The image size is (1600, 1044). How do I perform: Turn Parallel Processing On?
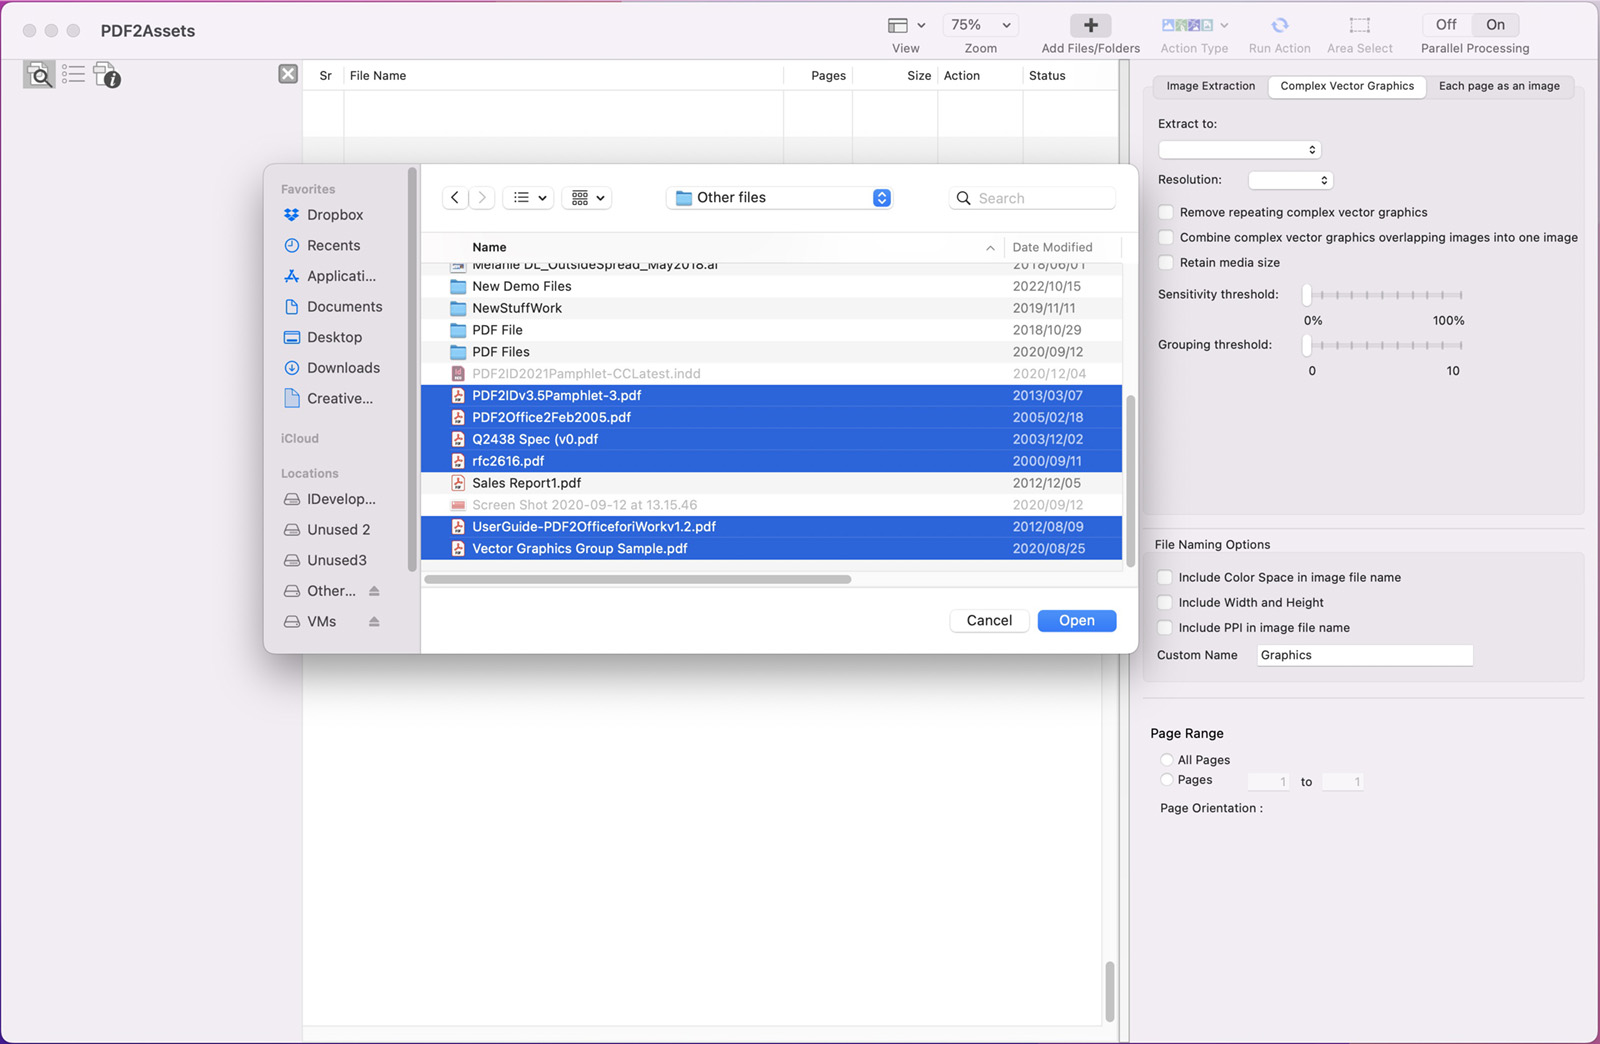point(1495,25)
